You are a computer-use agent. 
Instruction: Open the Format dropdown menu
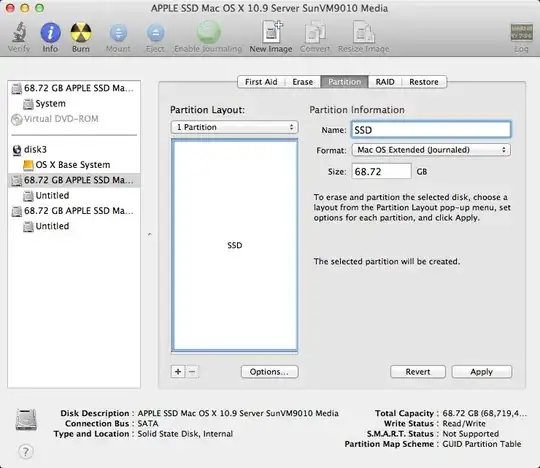point(431,150)
